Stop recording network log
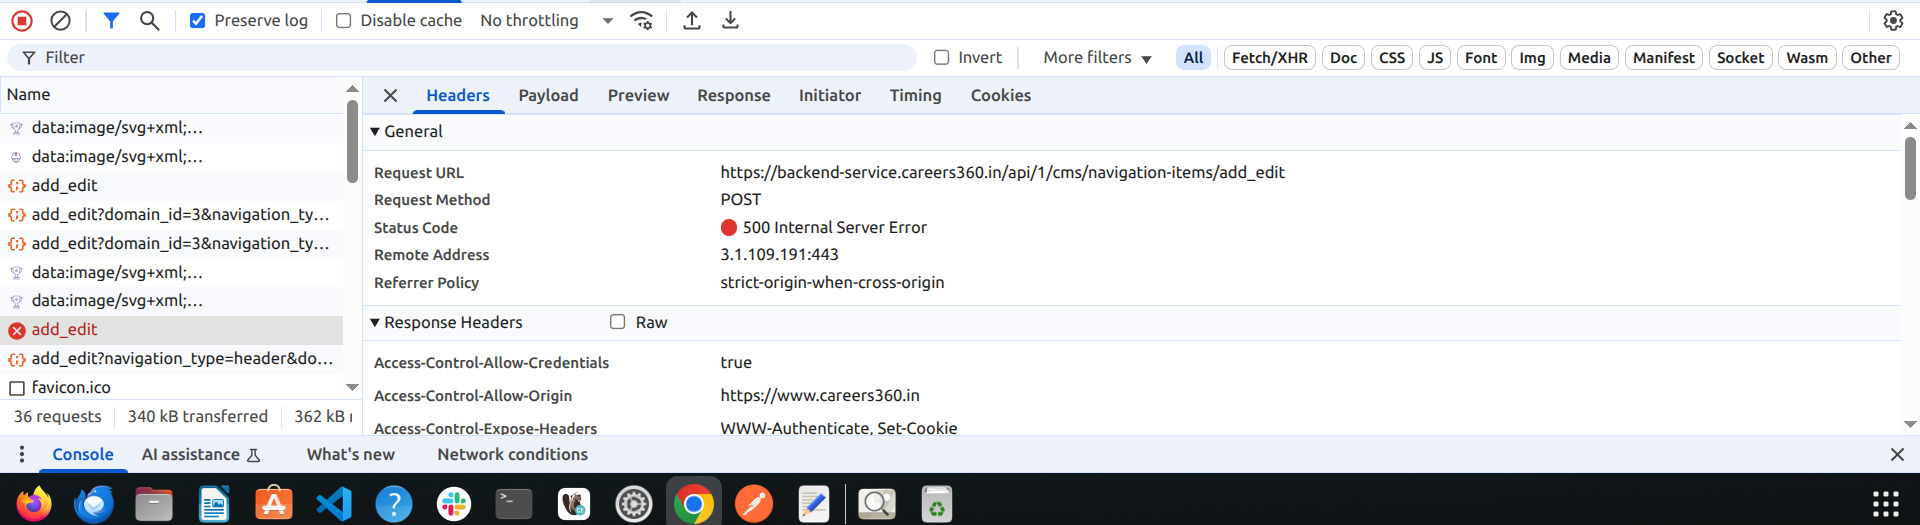Screen dimensions: 1920x525 (x=22, y=20)
